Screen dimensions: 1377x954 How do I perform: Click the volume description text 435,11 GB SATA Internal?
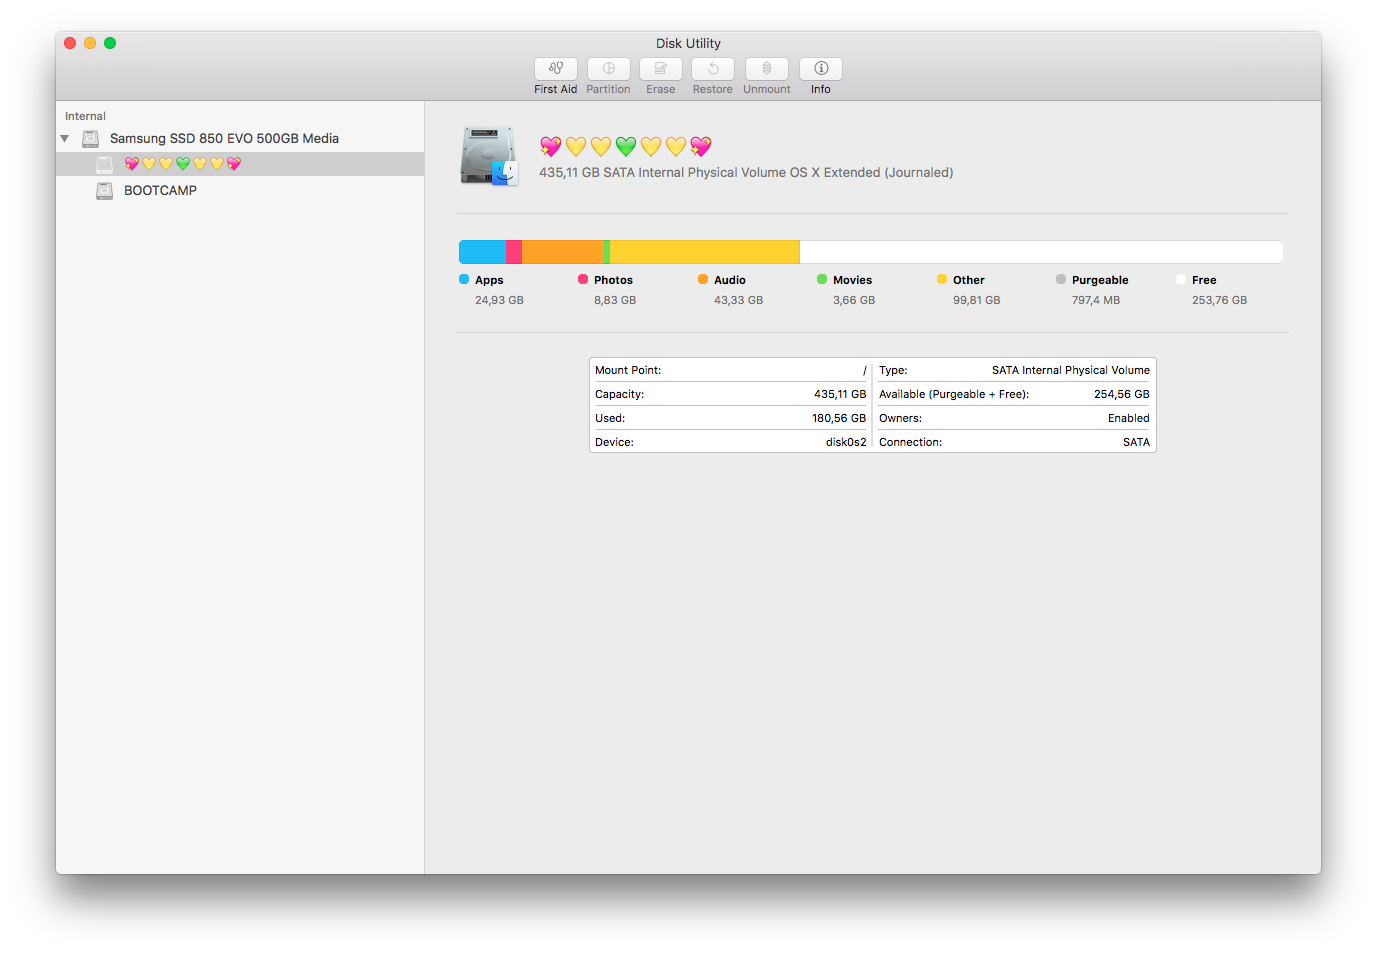tap(746, 173)
